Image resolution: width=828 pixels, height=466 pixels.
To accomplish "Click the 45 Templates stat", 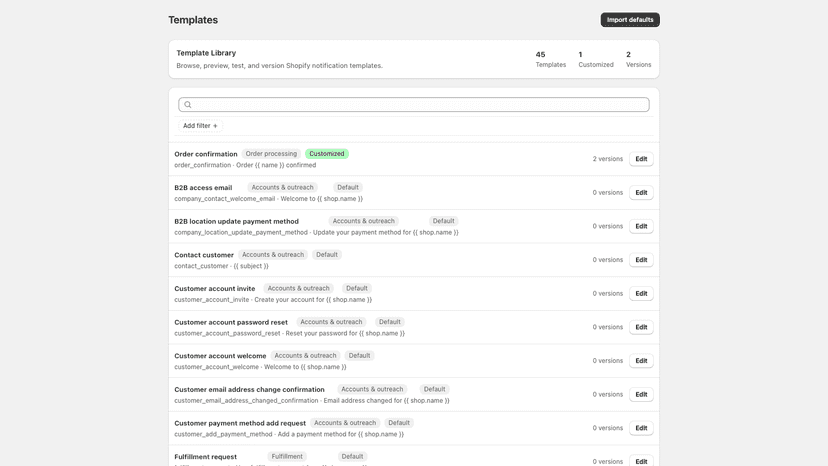I will (x=551, y=59).
